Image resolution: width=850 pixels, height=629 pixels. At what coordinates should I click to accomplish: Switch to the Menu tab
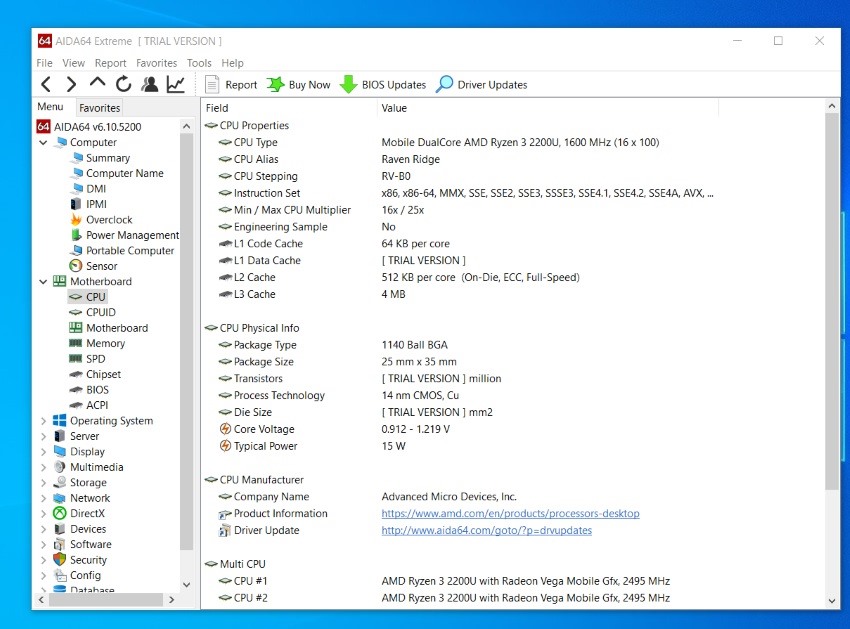(50, 107)
